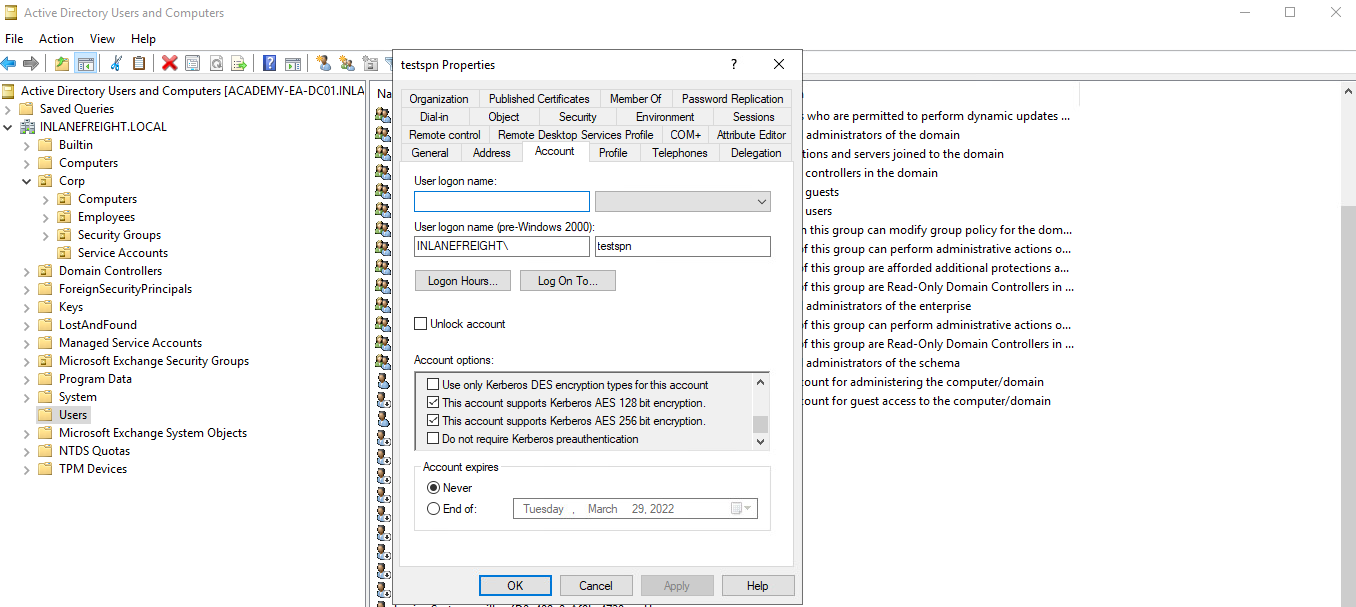Click the User logon name text field
This screenshot has height=607, width=1356.
pyautogui.click(x=502, y=202)
